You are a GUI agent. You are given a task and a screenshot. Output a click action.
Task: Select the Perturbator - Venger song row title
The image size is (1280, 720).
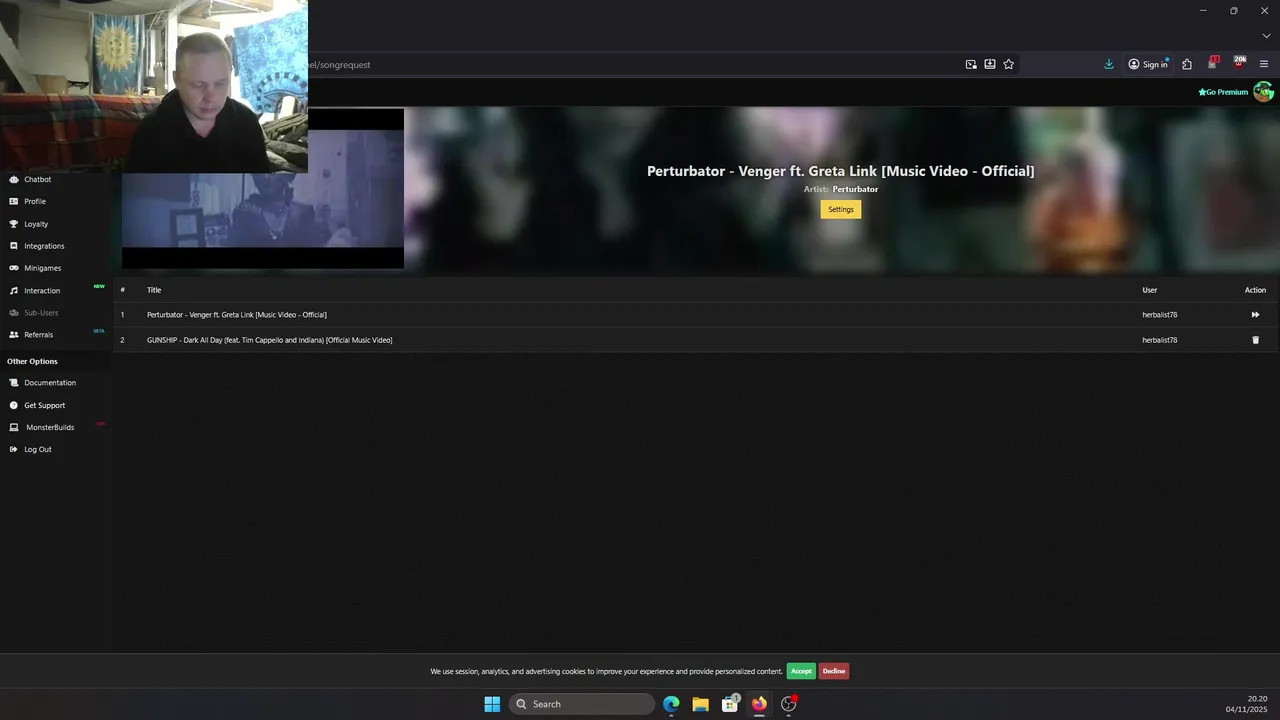coord(237,315)
